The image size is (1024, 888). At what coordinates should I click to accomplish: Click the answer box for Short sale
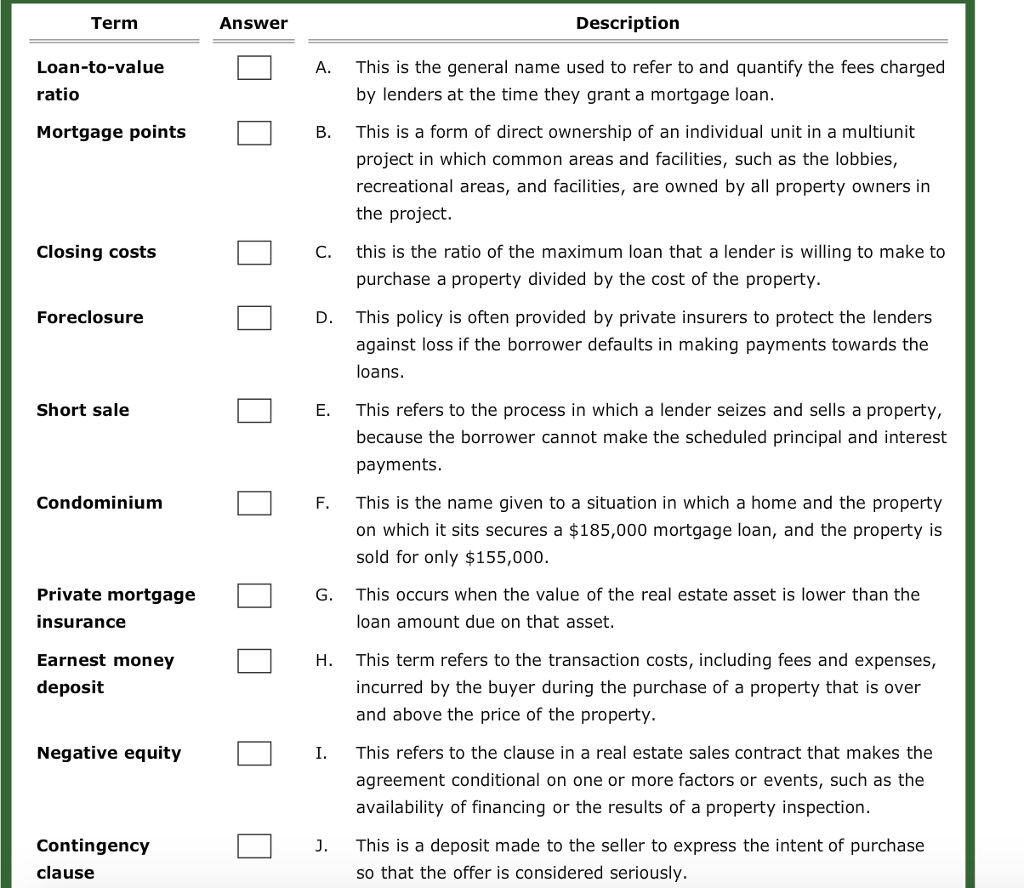pos(254,410)
